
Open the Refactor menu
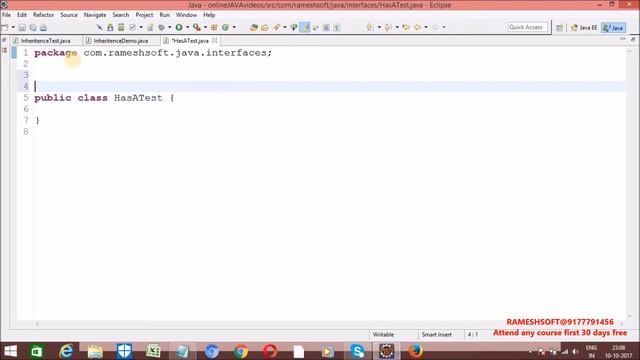click(43, 15)
